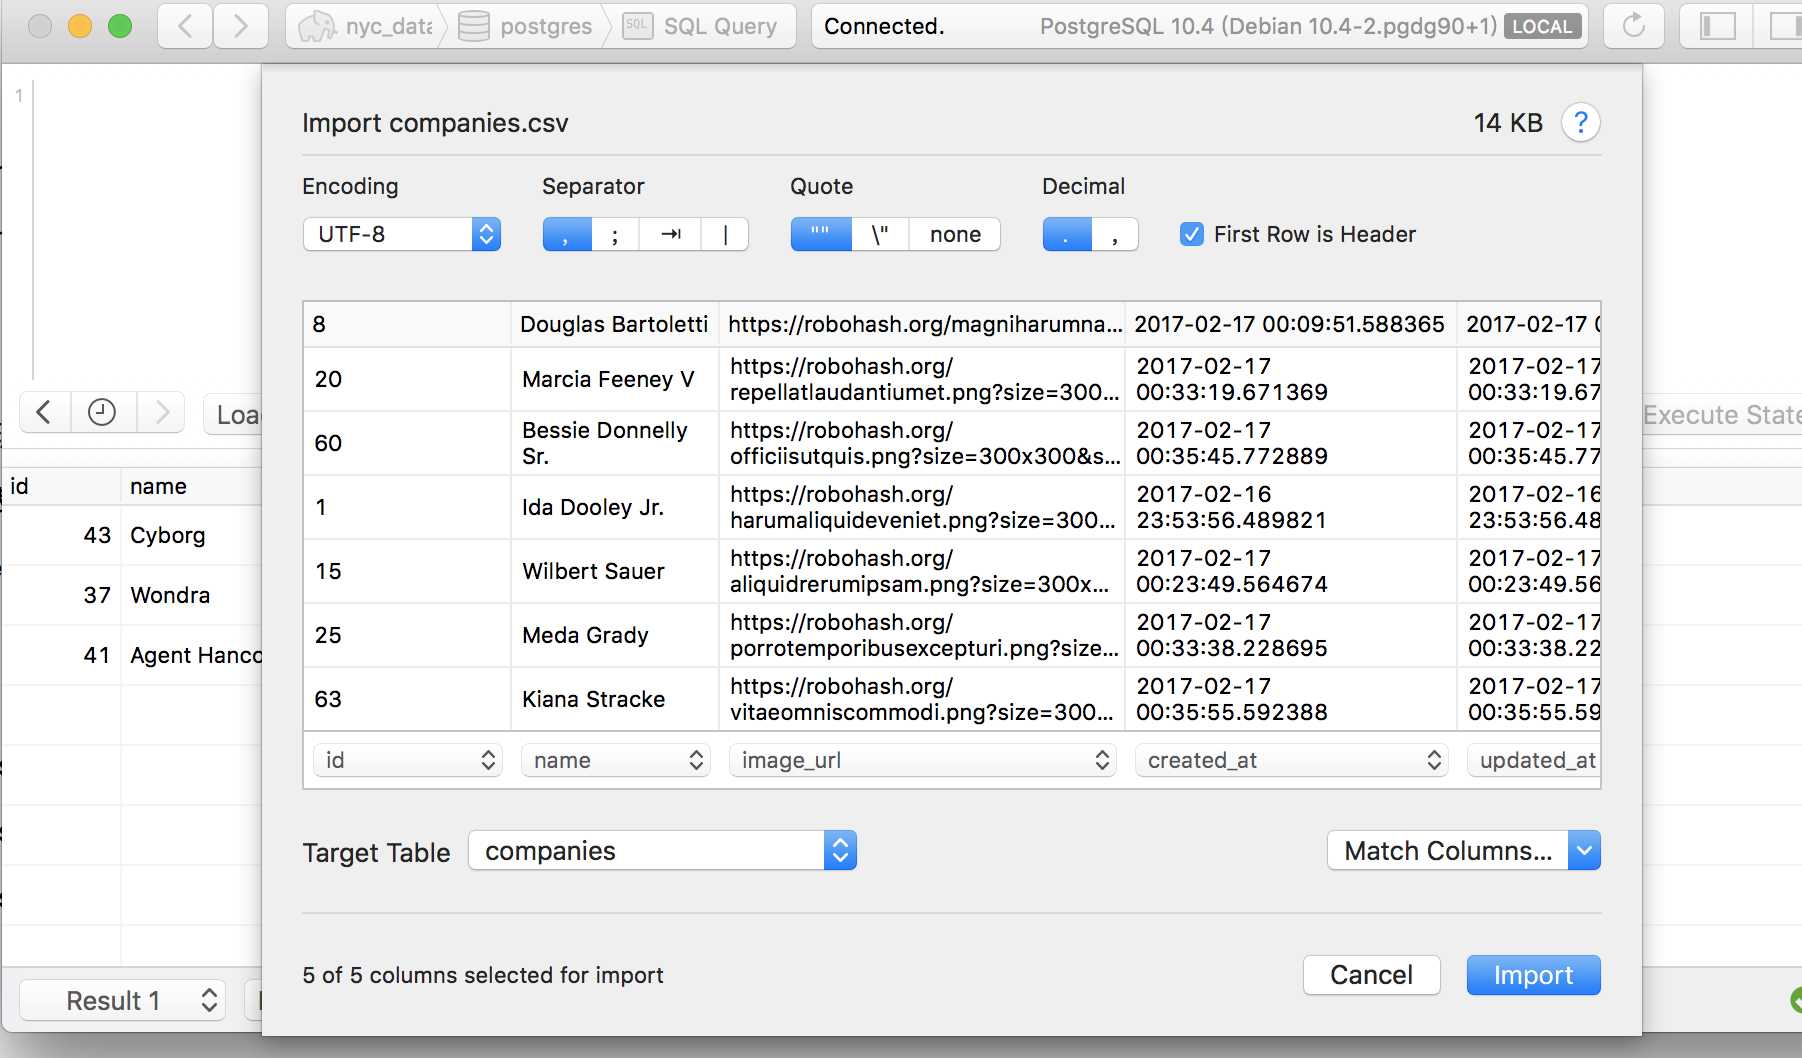Select backslash-quote as quote style

pyautogui.click(x=880, y=235)
